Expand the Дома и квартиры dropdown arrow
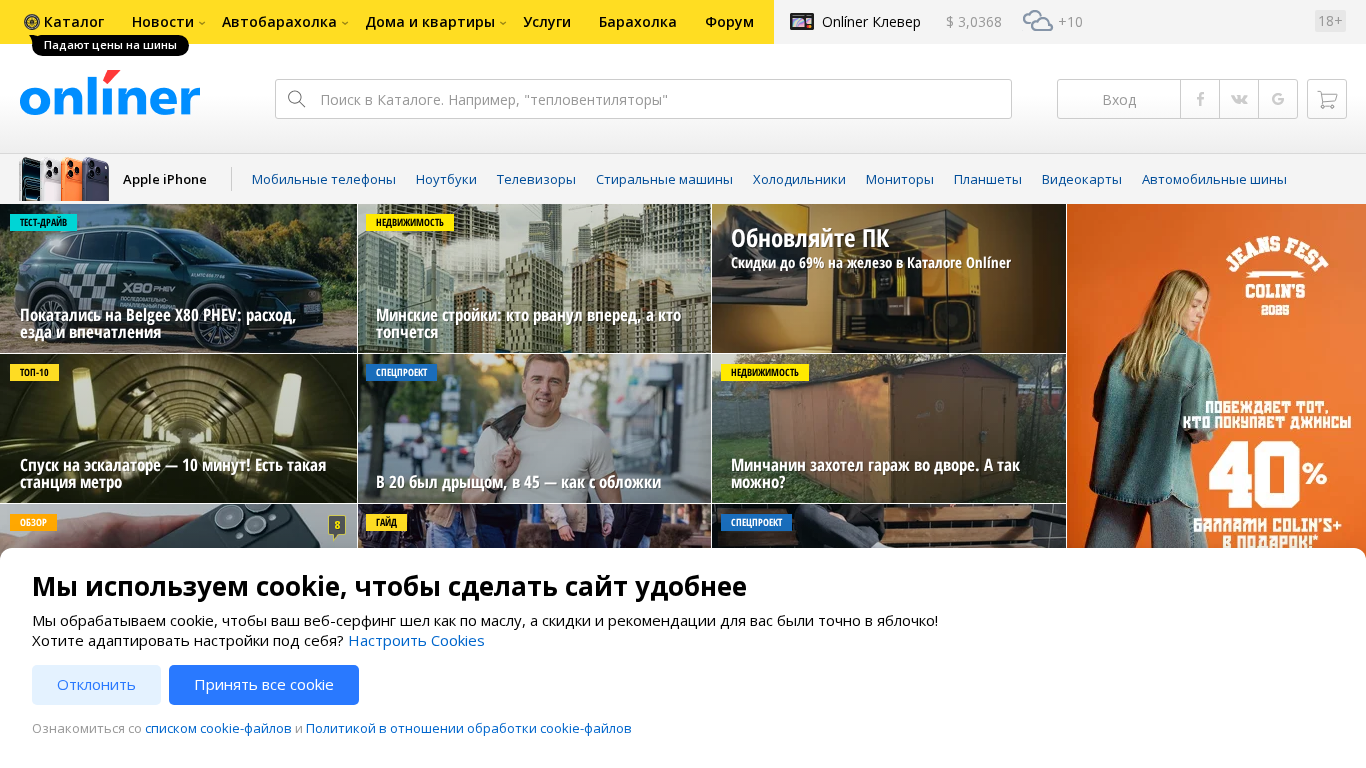This screenshot has width=1366, height=768. (503, 23)
